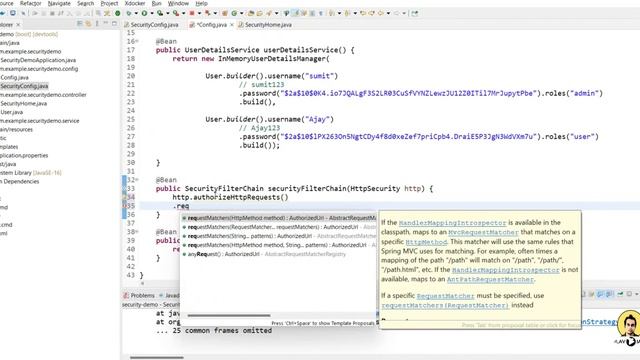
Task: Open the AntPathRequestMatcher link in Javadoc popup
Action: (490, 280)
